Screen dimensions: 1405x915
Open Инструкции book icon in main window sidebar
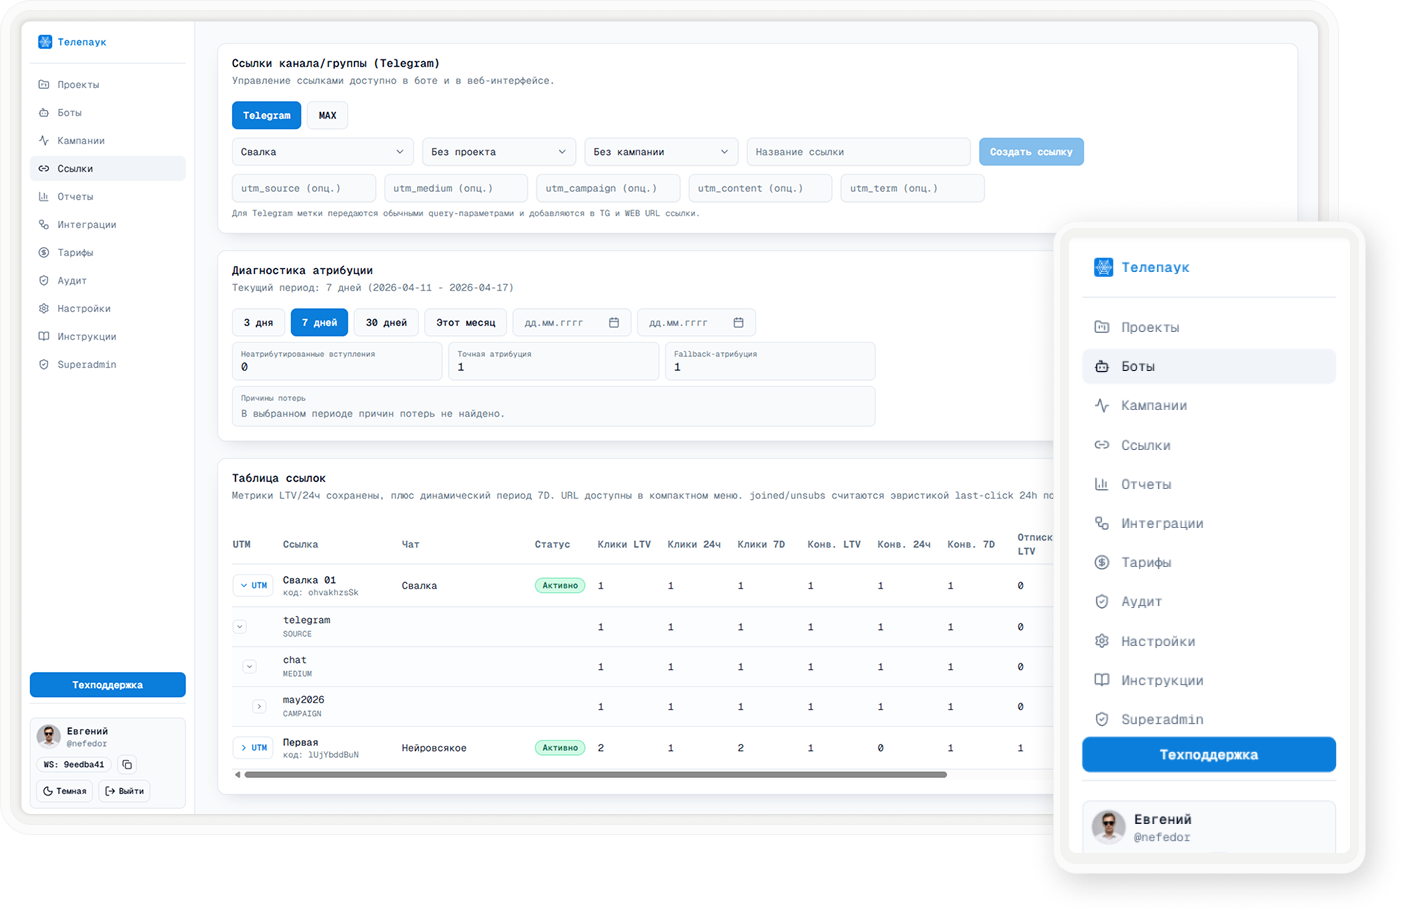(44, 337)
